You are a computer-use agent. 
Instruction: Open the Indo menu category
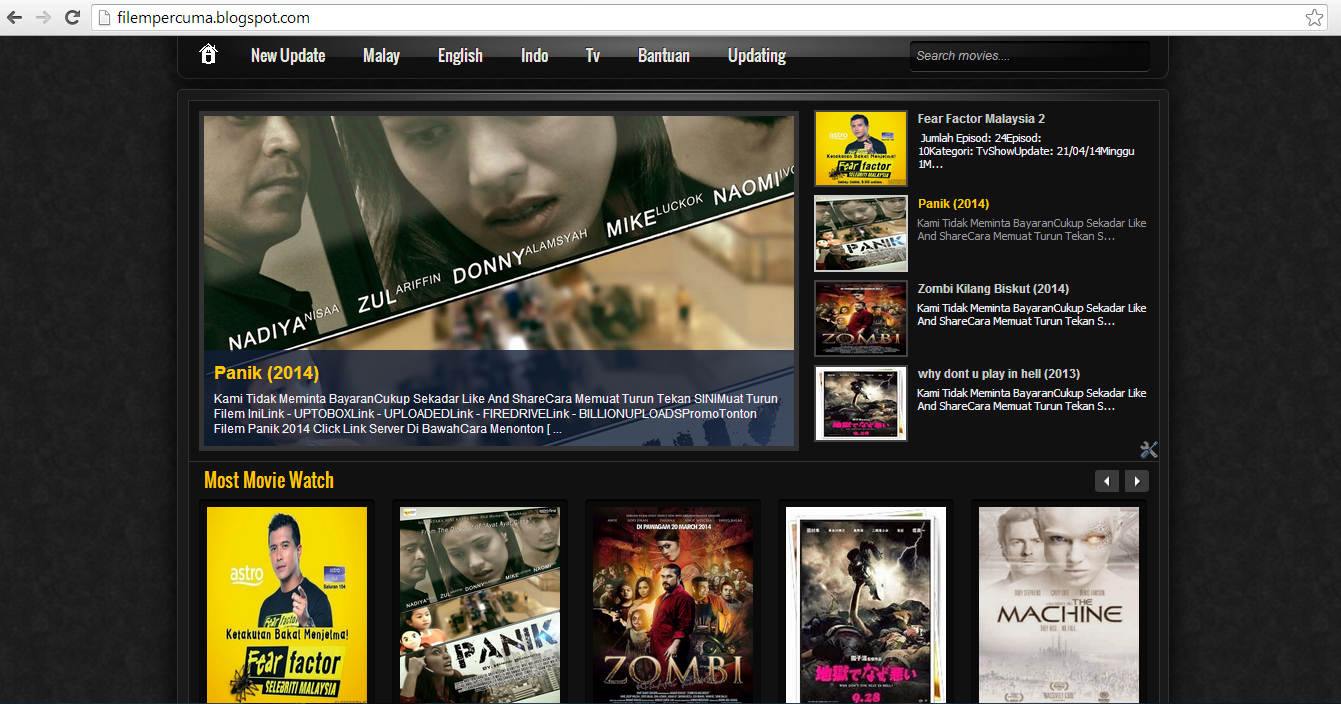point(535,56)
